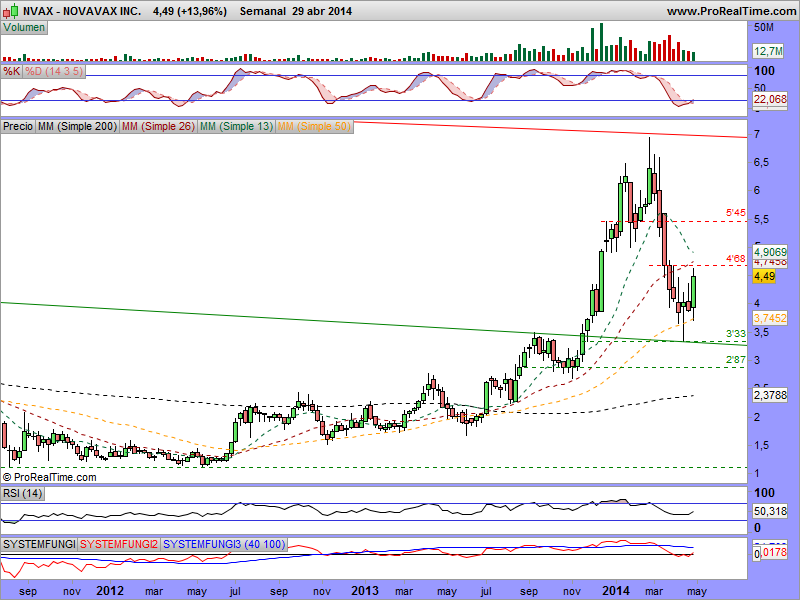The height and width of the screenshot is (600, 800).
Task: Click the candlestick icon beside the NVAX title
Action: tap(10, 10)
